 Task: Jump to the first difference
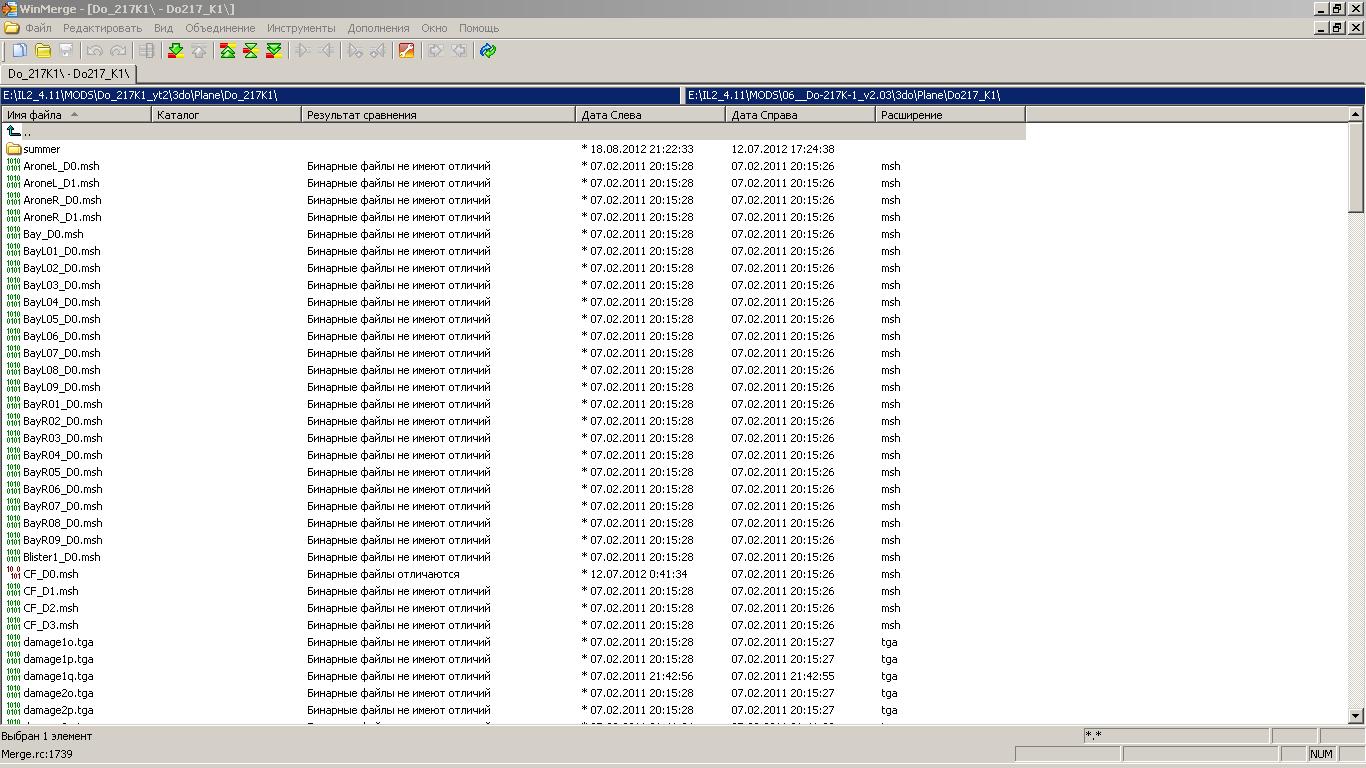coord(227,51)
